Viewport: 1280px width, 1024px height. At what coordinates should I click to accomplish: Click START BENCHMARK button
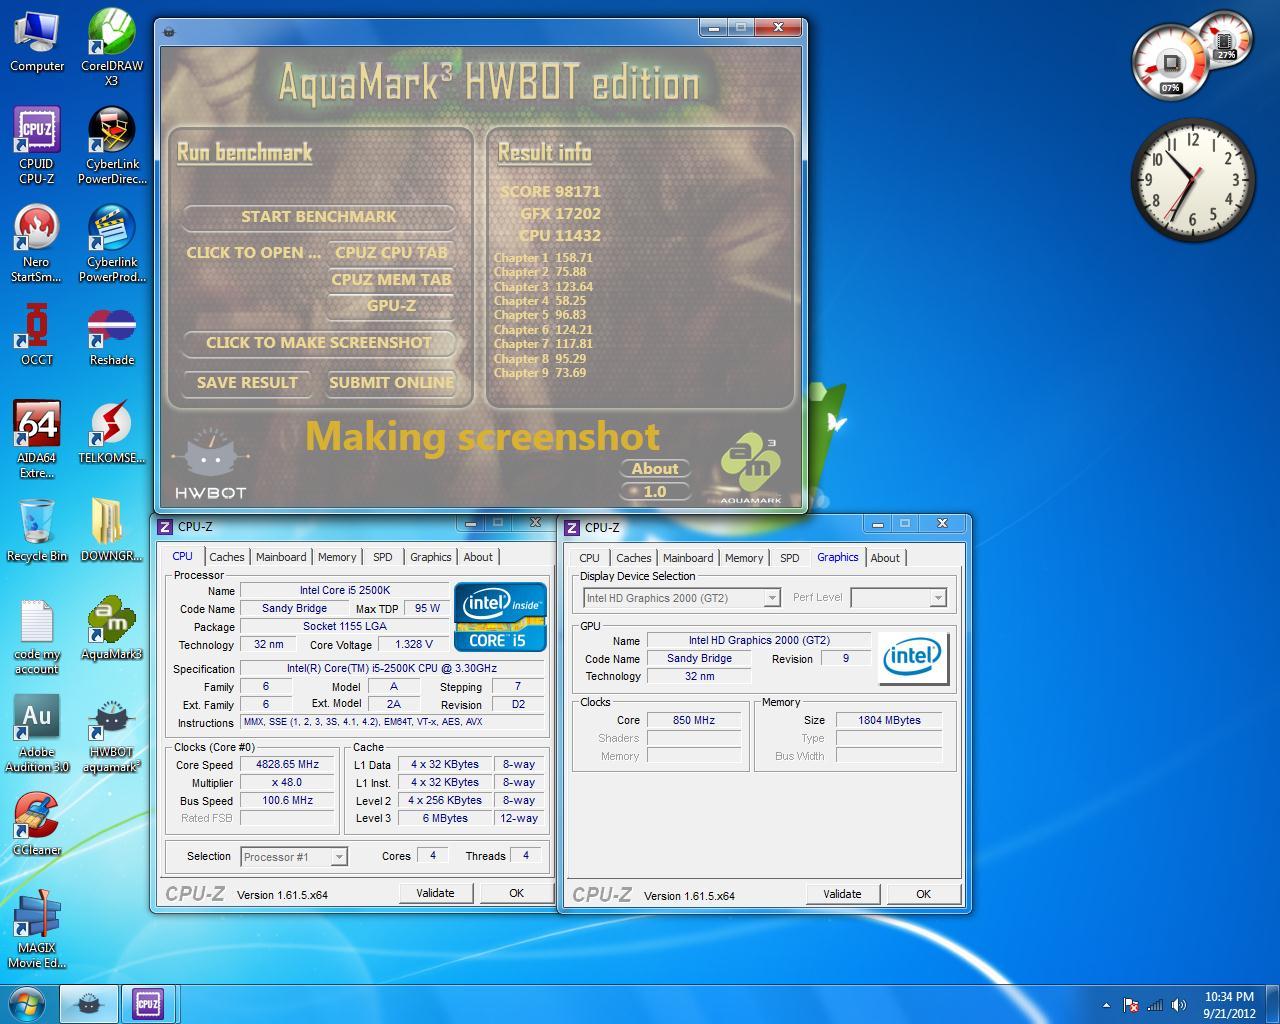click(x=319, y=216)
